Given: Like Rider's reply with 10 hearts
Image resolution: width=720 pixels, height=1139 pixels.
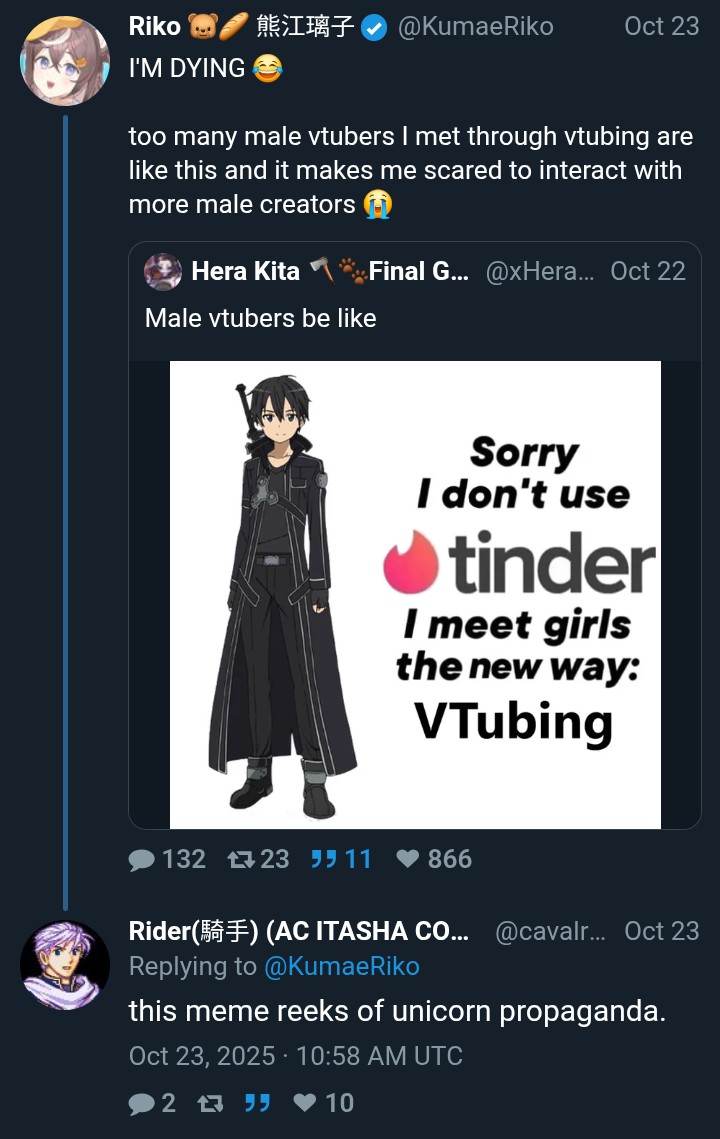Looking at the screenshot, I should pyautogui.click(x=305, y=1103).
